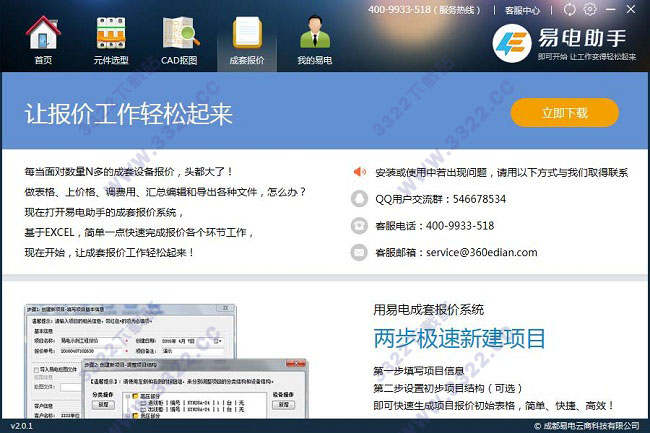Click the QQ group bell icon
The height and width of the screenshot is (433, 650).
[359, 198]
